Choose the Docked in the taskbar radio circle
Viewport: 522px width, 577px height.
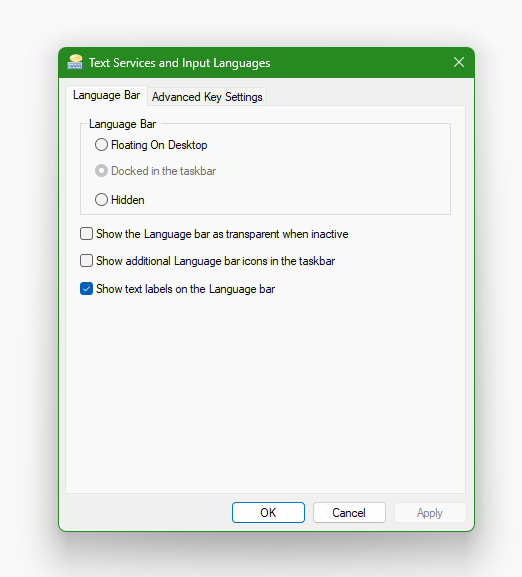pyautogui.click(x=101, y=171)
